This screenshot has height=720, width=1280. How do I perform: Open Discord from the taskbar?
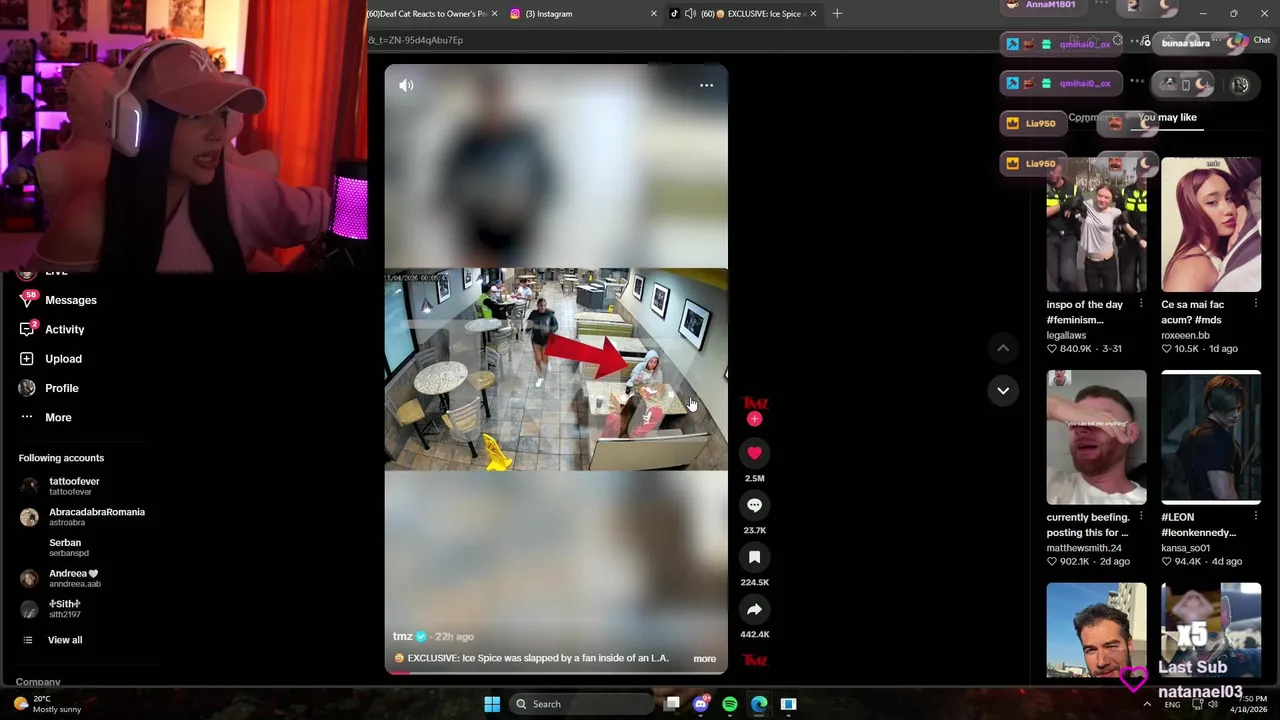701,704
